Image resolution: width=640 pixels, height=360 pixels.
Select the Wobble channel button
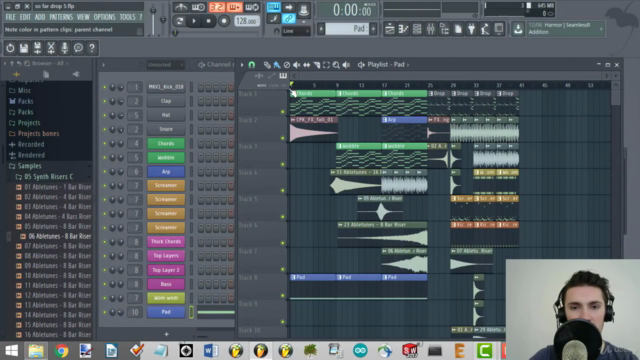[166, 158]
